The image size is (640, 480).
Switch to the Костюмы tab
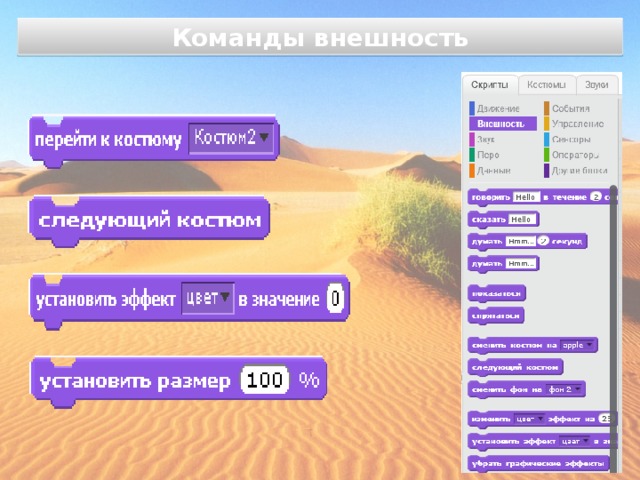click(546, 85)
